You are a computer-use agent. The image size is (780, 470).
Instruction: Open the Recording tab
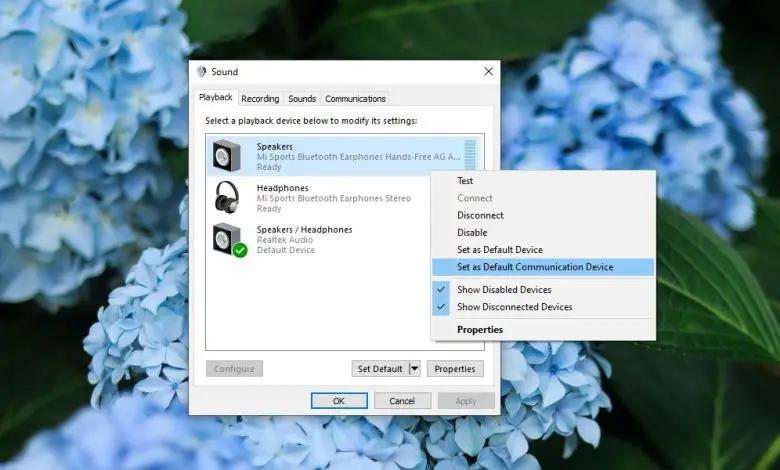point(260,98)
